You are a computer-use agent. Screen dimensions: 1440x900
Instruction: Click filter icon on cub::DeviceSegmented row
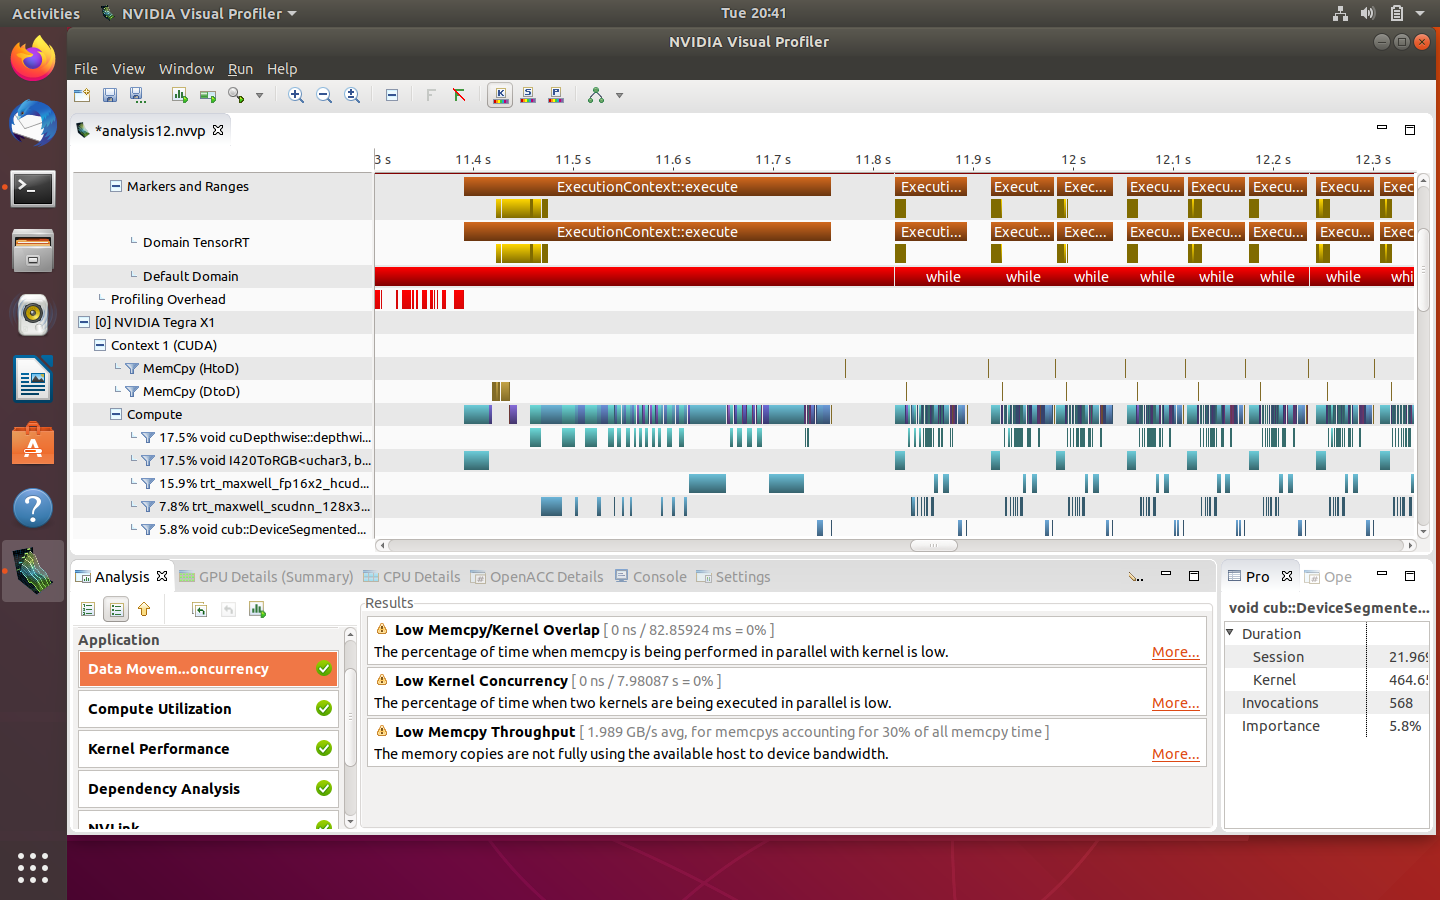[148, 529]
